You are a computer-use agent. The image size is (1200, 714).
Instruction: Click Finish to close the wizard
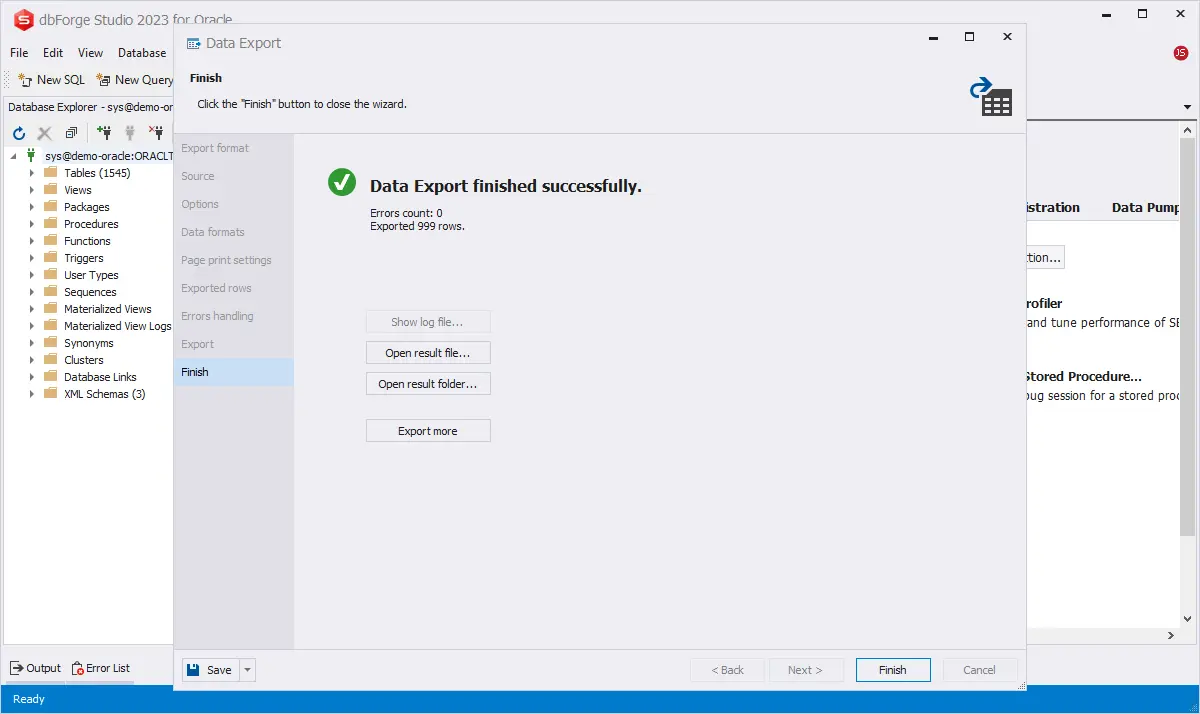(x=892, y=670)
